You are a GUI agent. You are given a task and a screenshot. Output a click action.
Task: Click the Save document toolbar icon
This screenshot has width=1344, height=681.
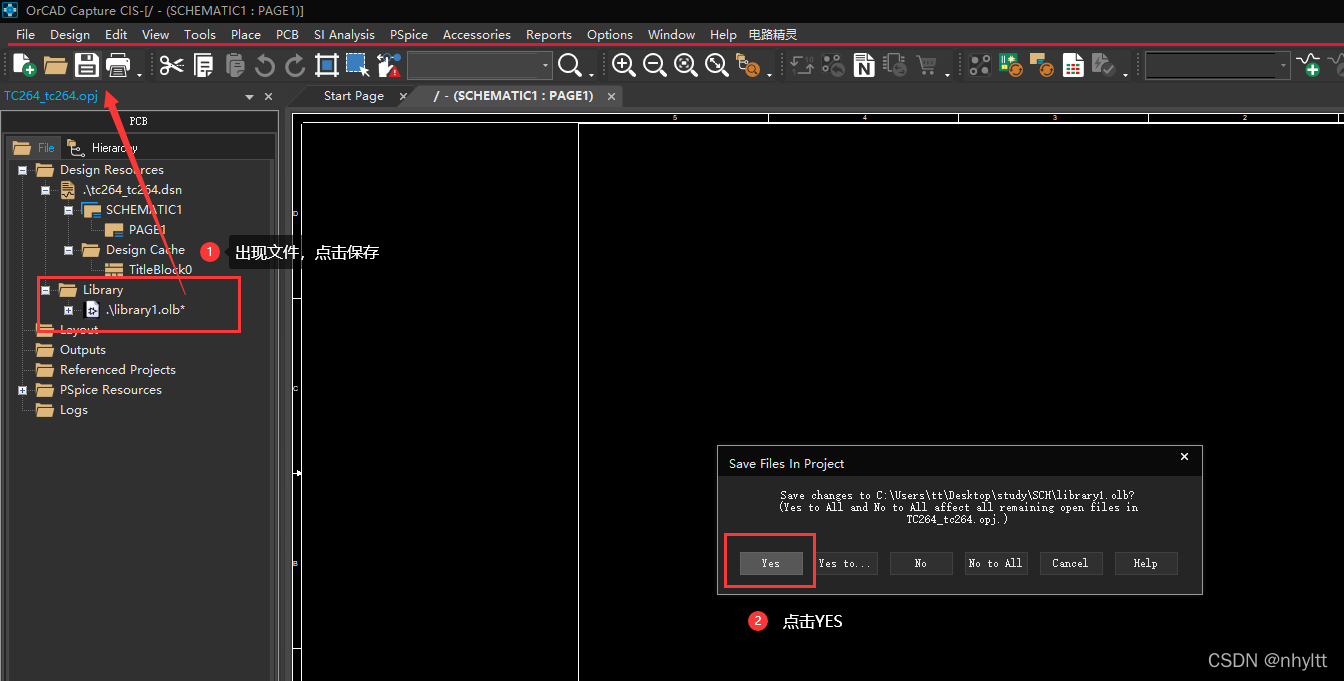point(87,66)
